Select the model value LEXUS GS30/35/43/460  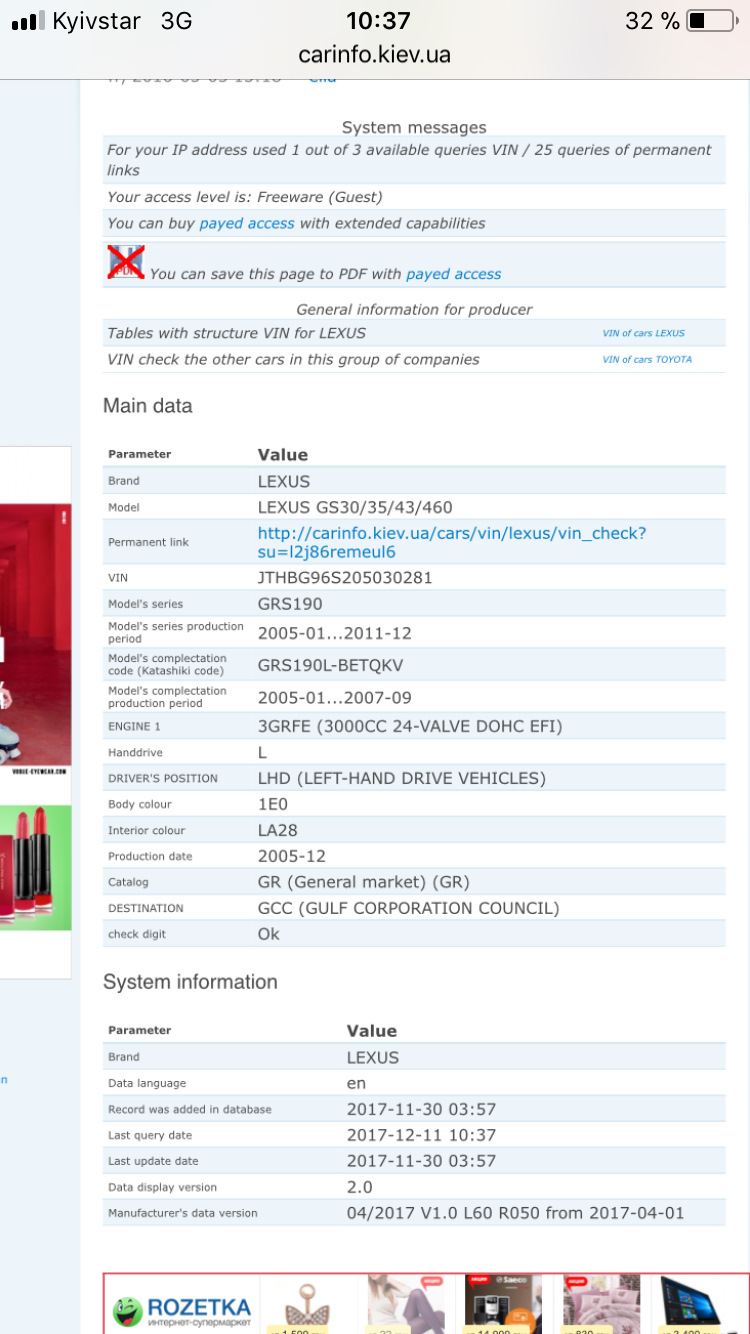point(355,507)
